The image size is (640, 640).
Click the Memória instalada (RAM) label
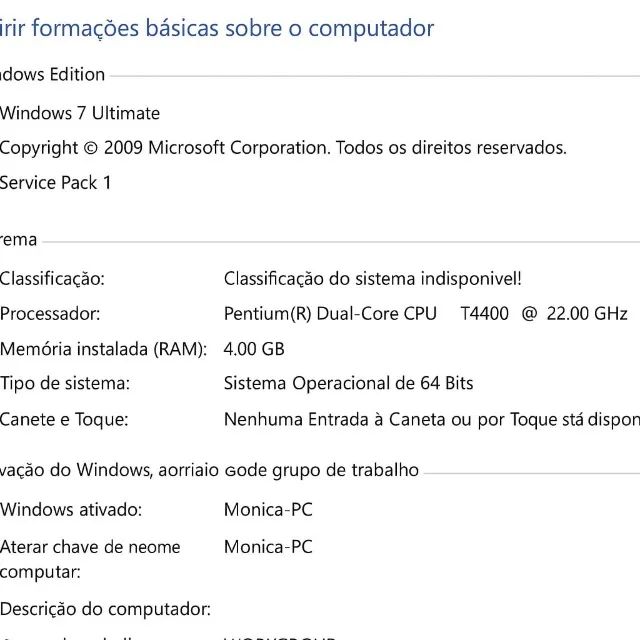[x=103, y=349]
